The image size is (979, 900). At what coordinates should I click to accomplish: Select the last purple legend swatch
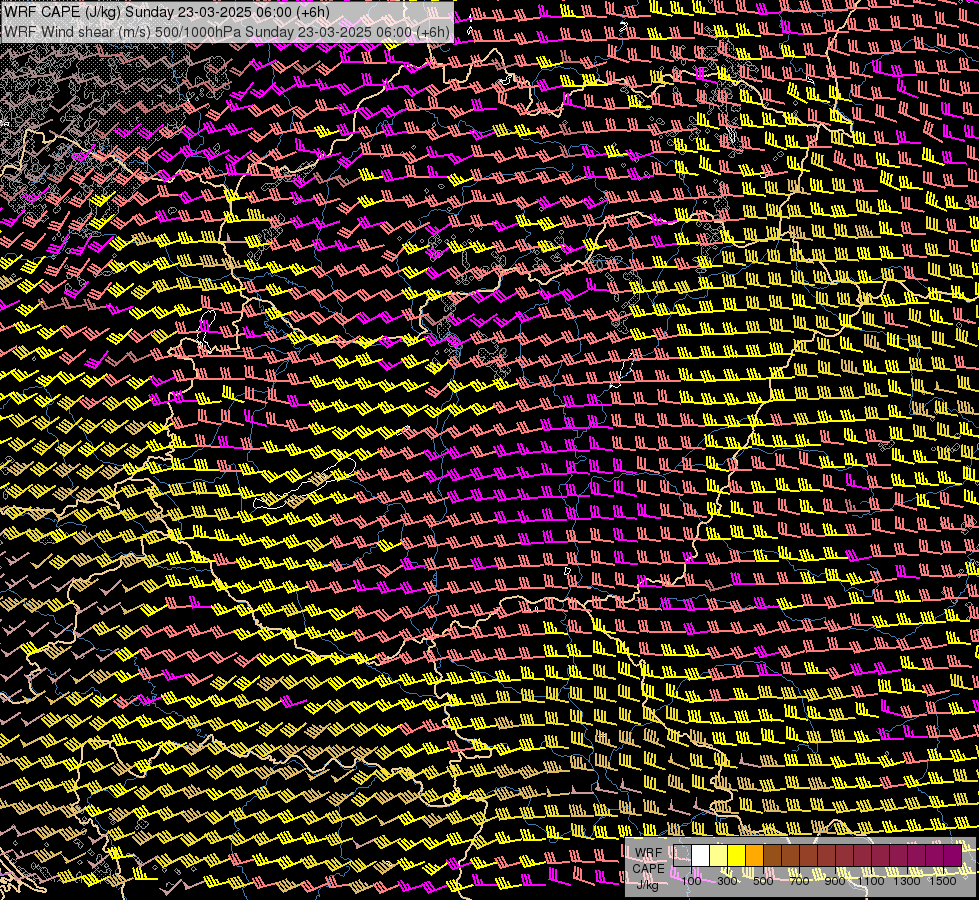click(953, 856)
